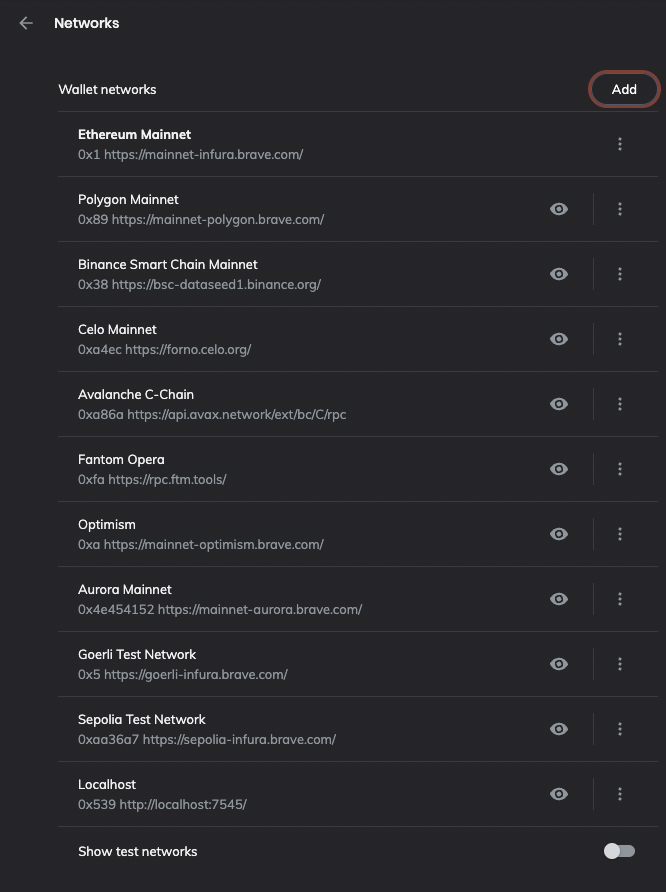This screenshot has width=666, height=892.
Task: Open the three-dot menu for Sepolia Test Network
Action: click(620, 729)
